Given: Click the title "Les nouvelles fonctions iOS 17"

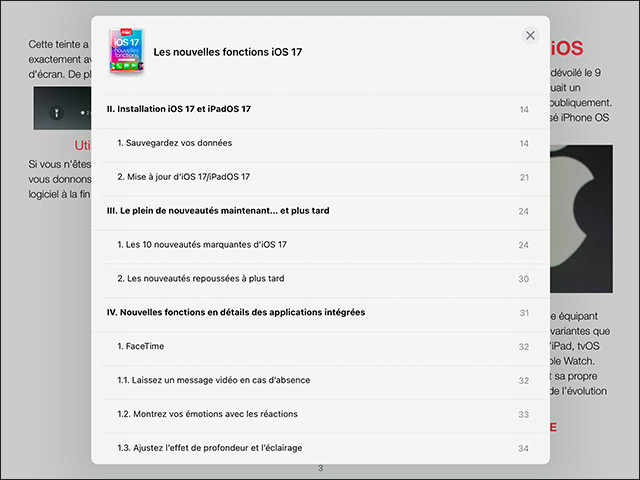Looking at the screenshot, I should [227, 51].
